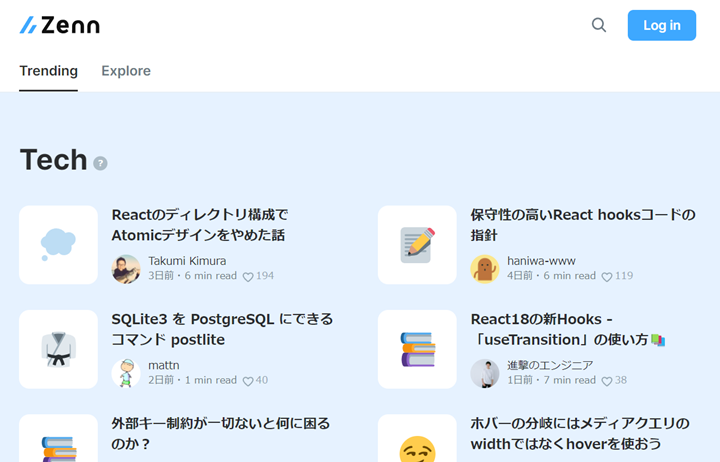The height and width of the screenshot is (462, 720).
Task: Open the smirking face emoji thumbnail
Action: coord(417,438)
